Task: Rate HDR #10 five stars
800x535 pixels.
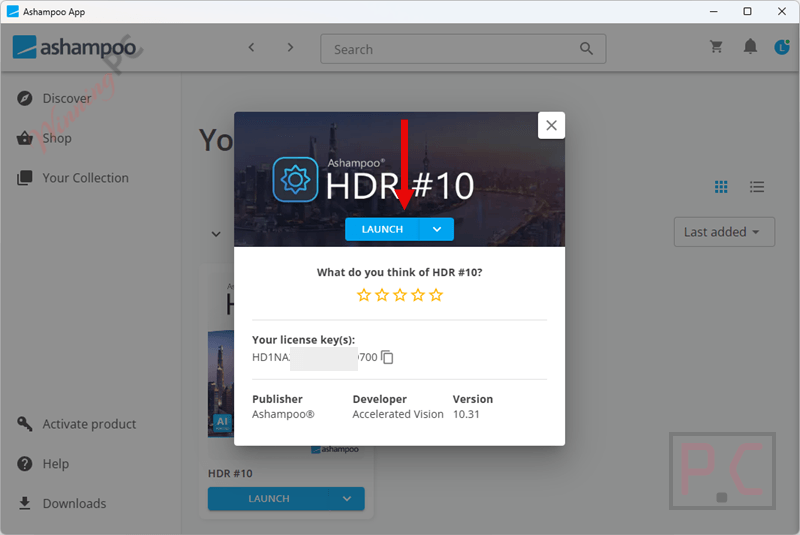Action: (436, 295)
